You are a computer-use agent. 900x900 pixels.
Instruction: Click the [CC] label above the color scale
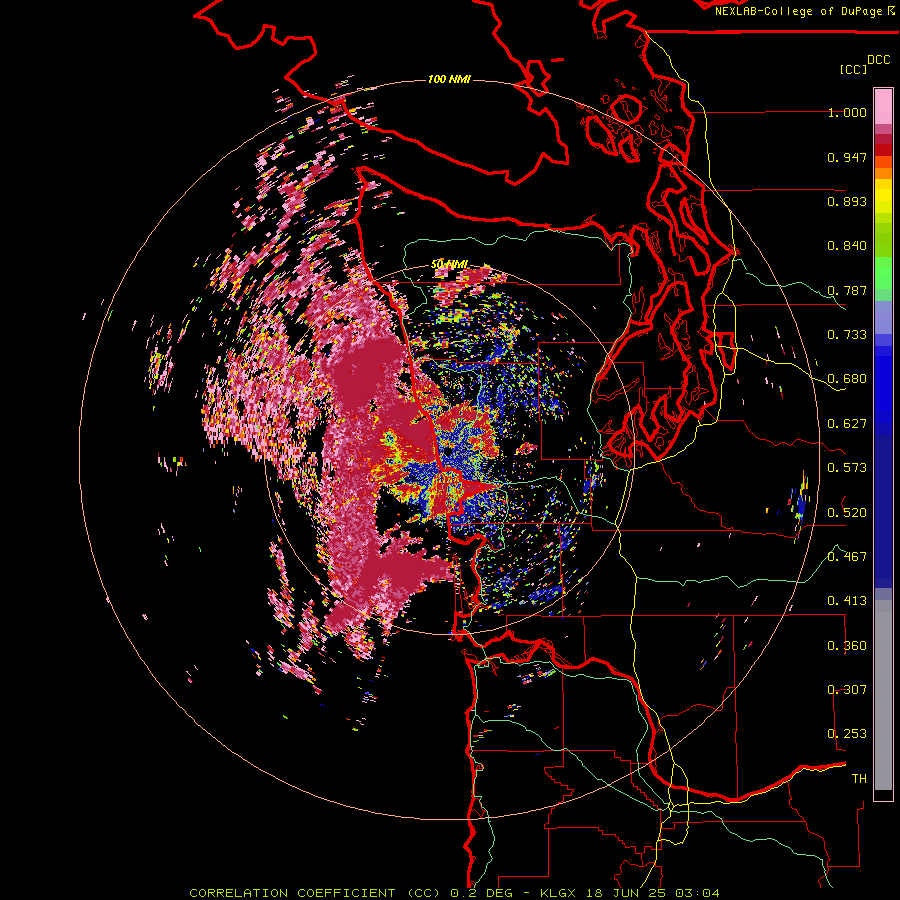(x=853, y=69)
